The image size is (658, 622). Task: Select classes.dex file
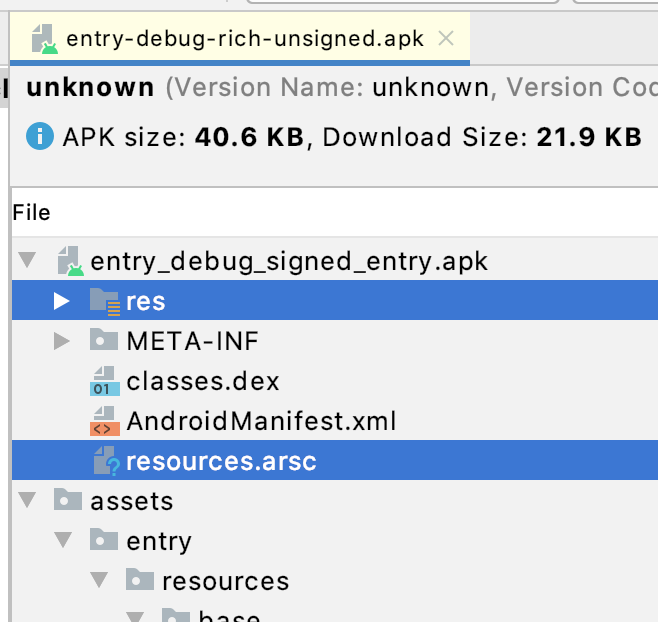(335, 381)
